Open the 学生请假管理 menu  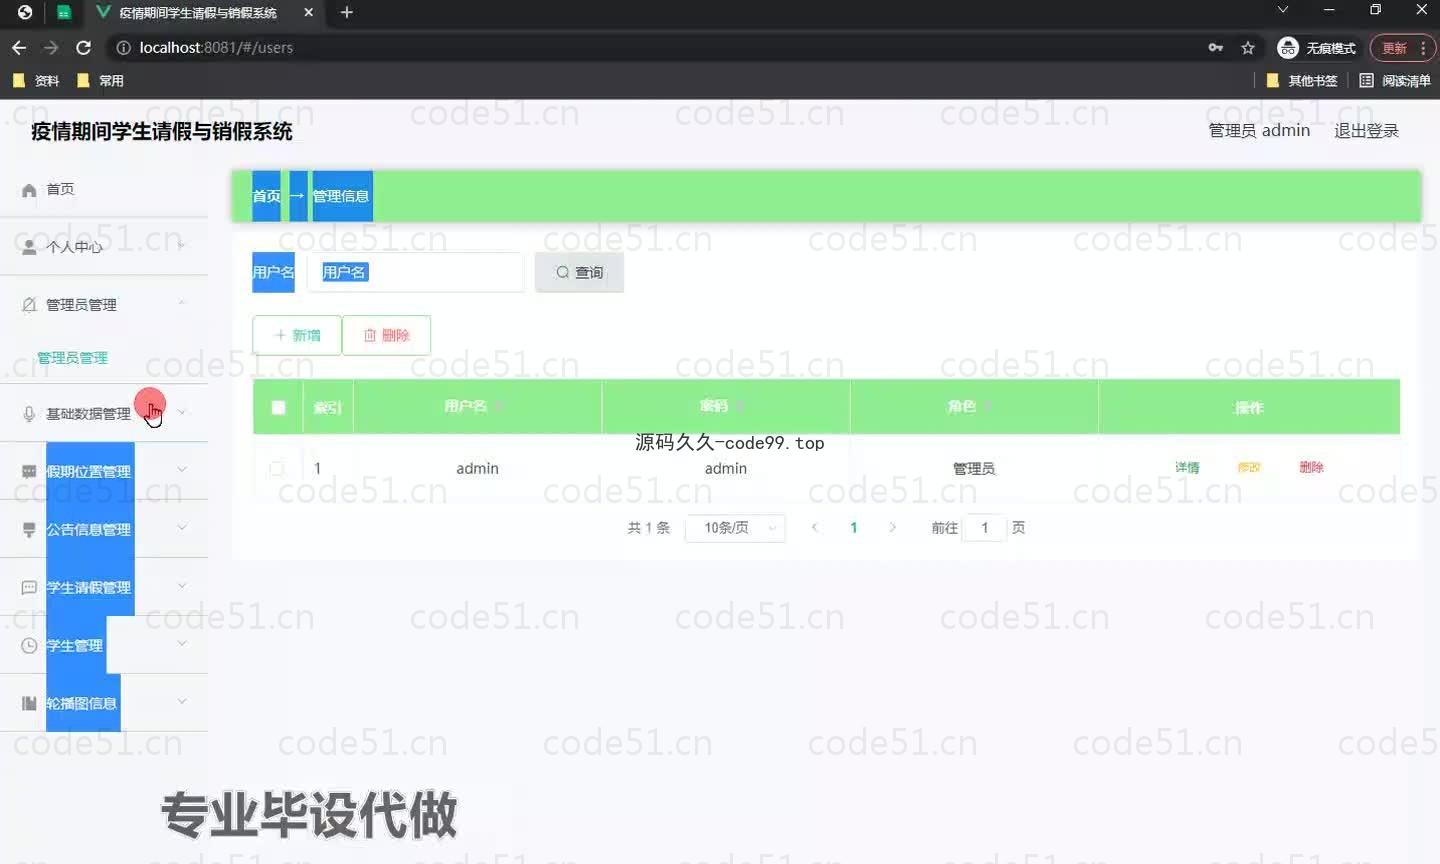point(104,587)
